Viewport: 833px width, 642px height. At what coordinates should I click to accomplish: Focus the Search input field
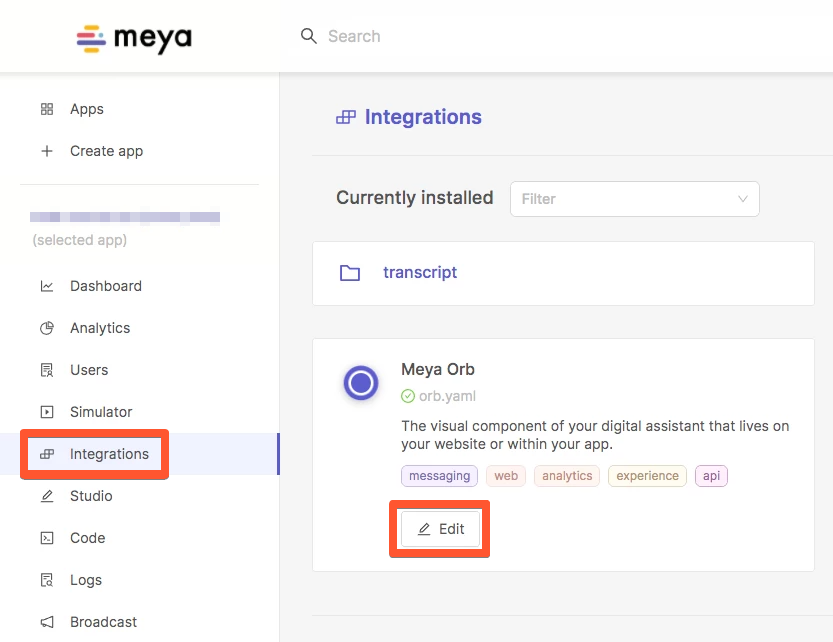[x=354, y=36]
